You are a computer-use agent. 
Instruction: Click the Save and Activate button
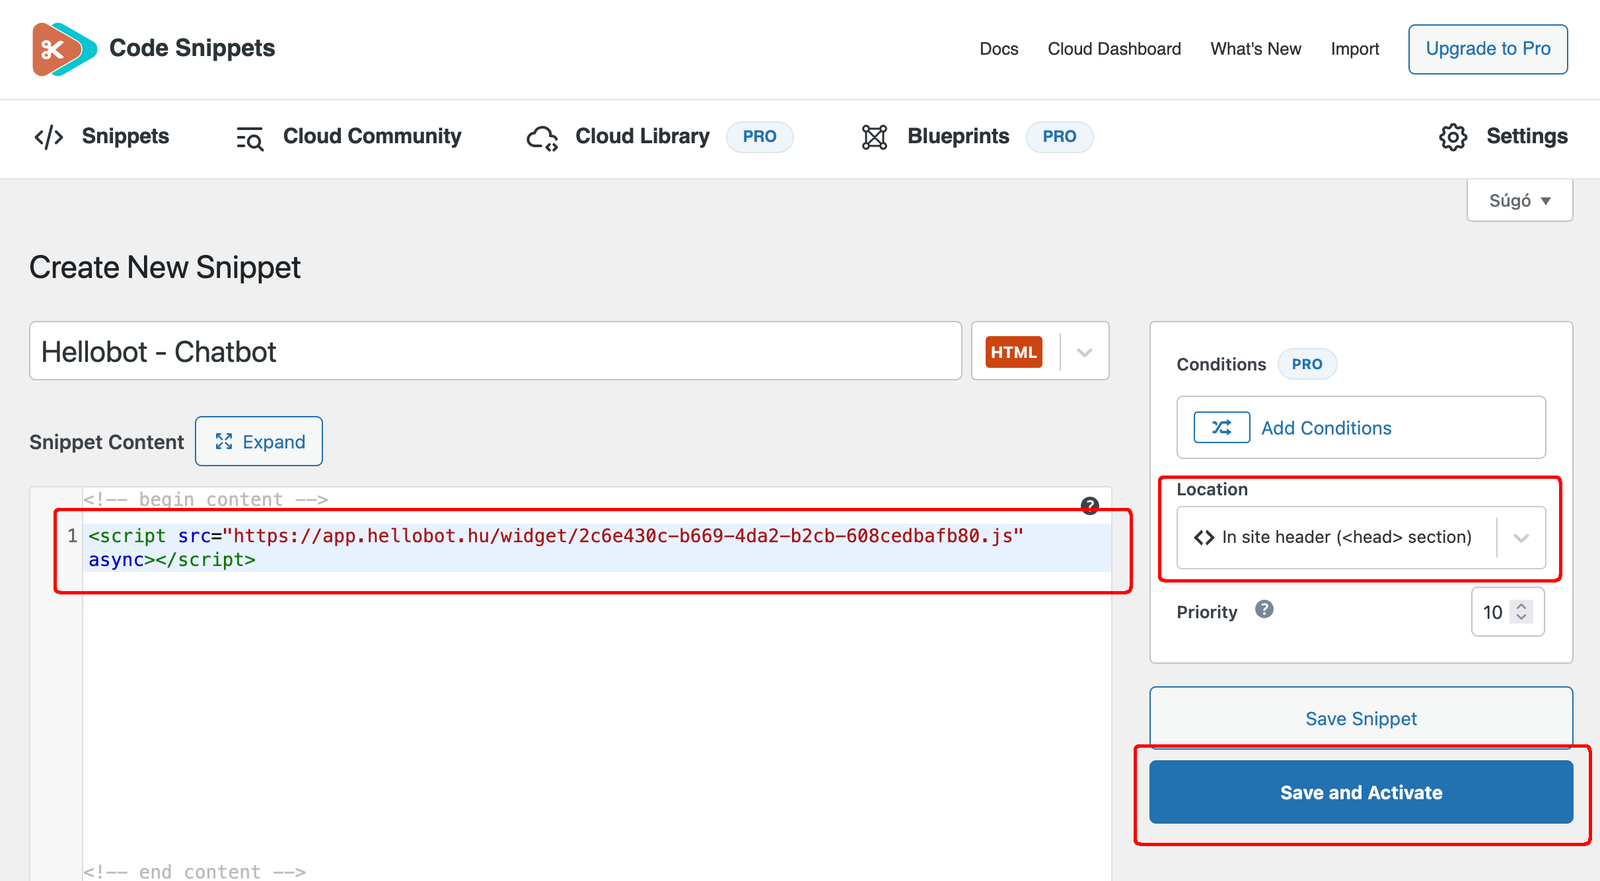point(1361,792)
